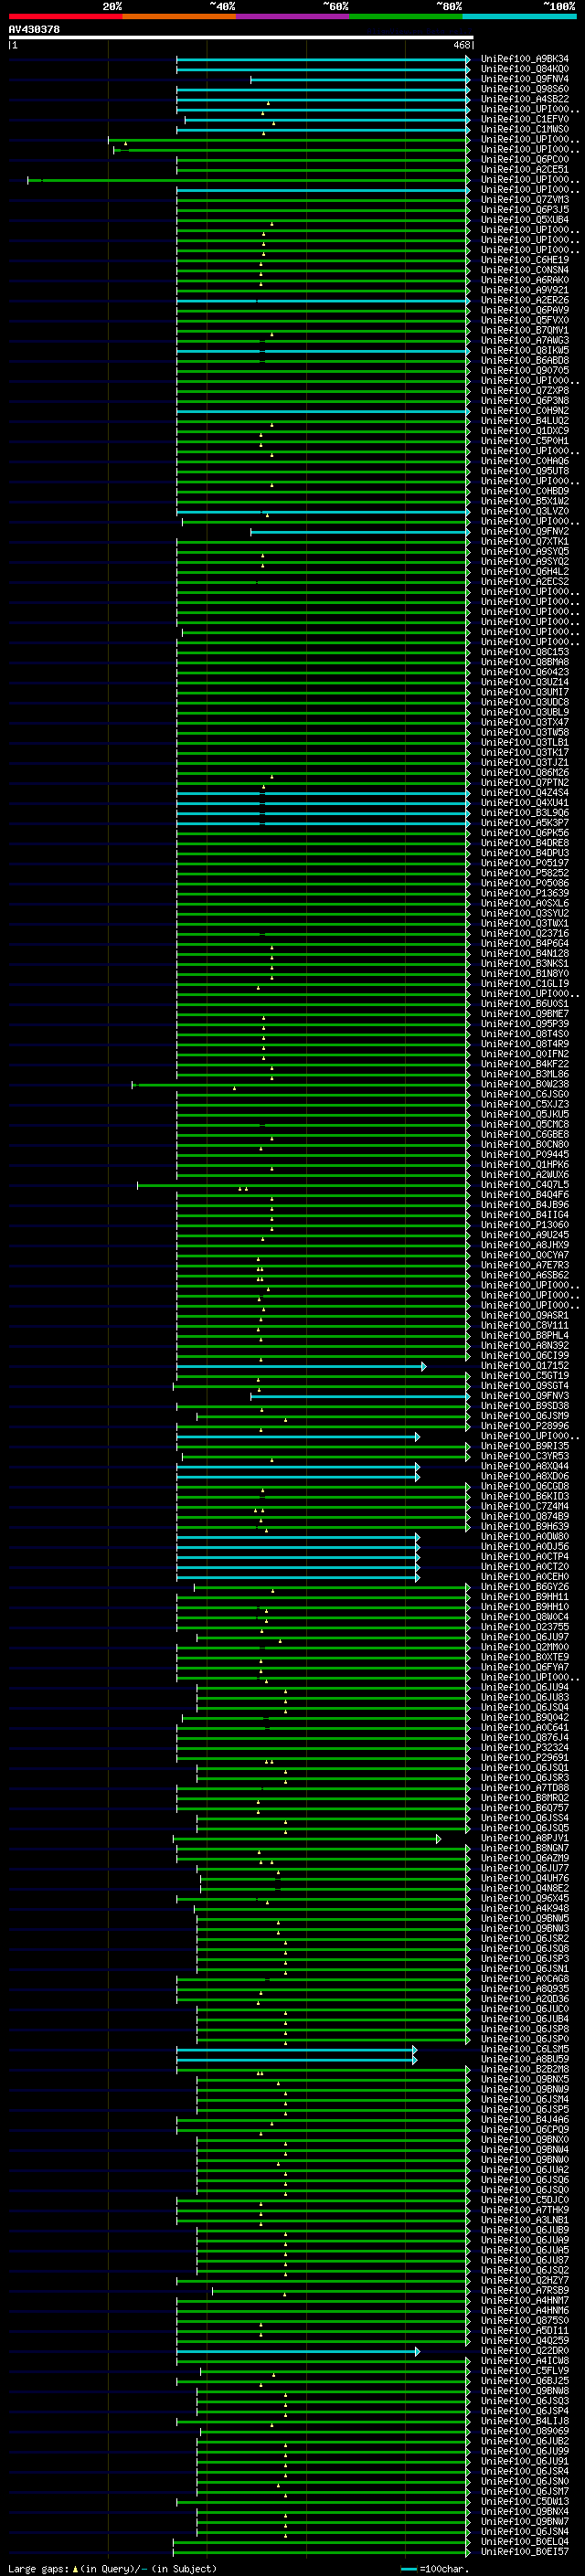The height and width of the screenshot is (2576, 585).
Task: Click hit label UniRef100_A0CEH0
Action: click(x=525, y=1577)
